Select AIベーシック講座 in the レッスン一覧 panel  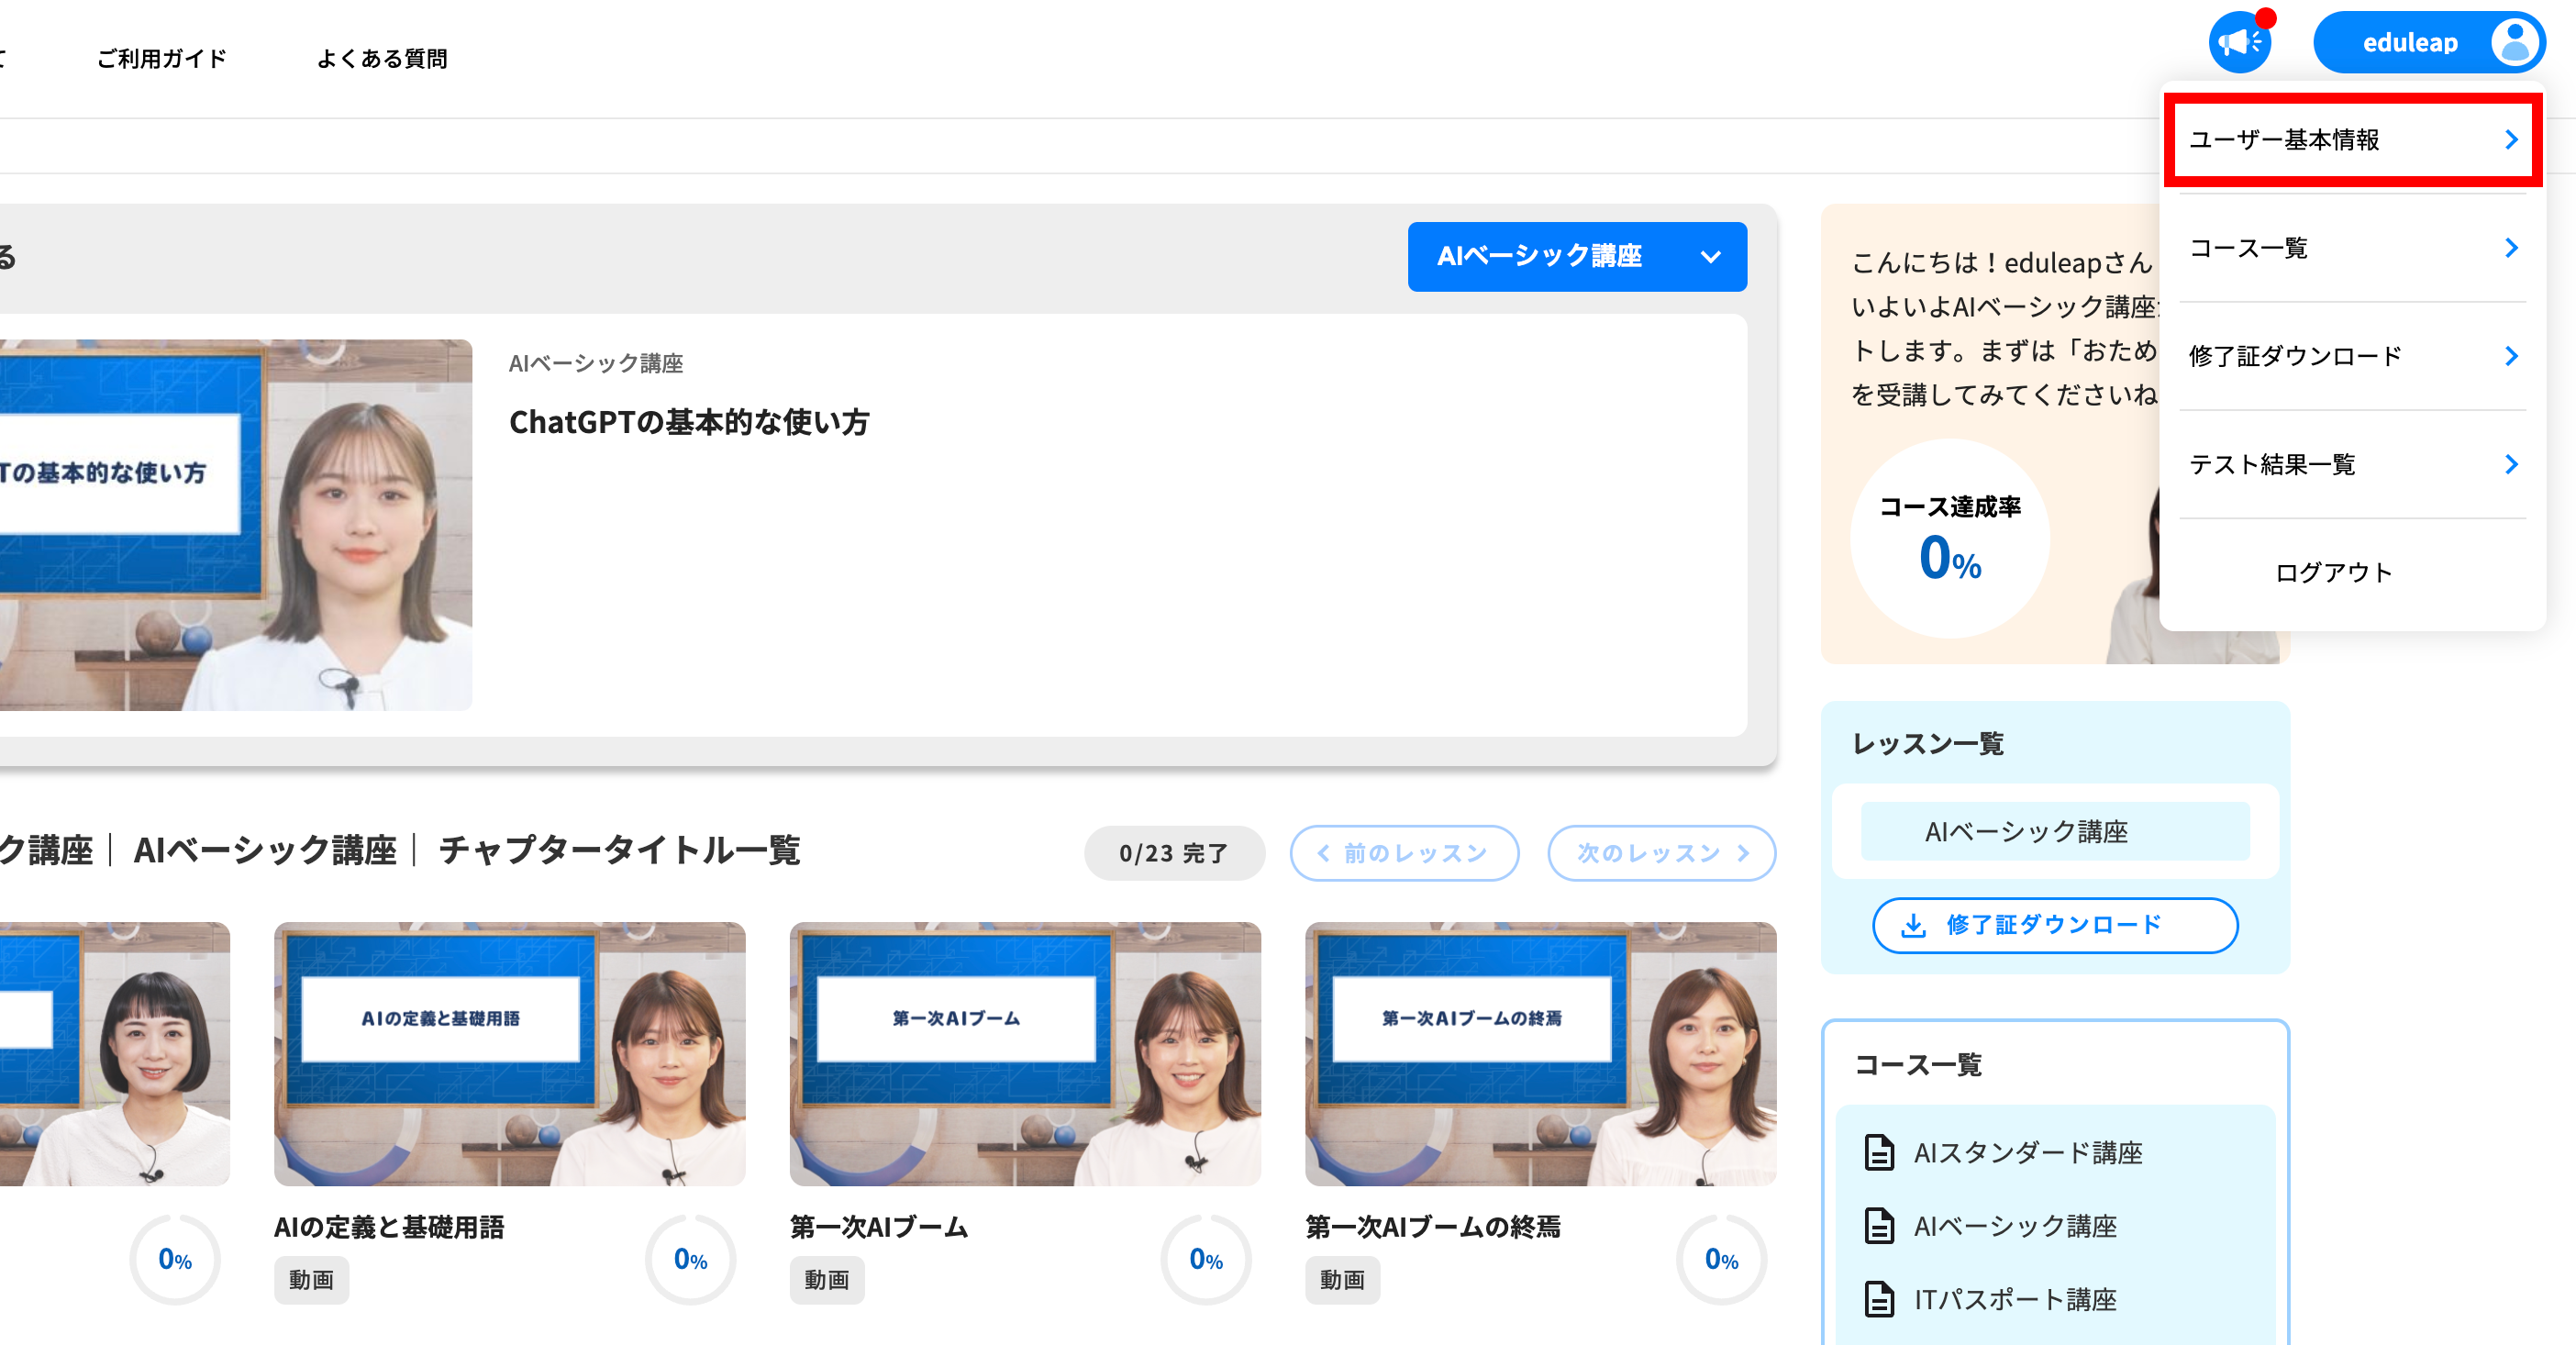tap(2055, 831)
